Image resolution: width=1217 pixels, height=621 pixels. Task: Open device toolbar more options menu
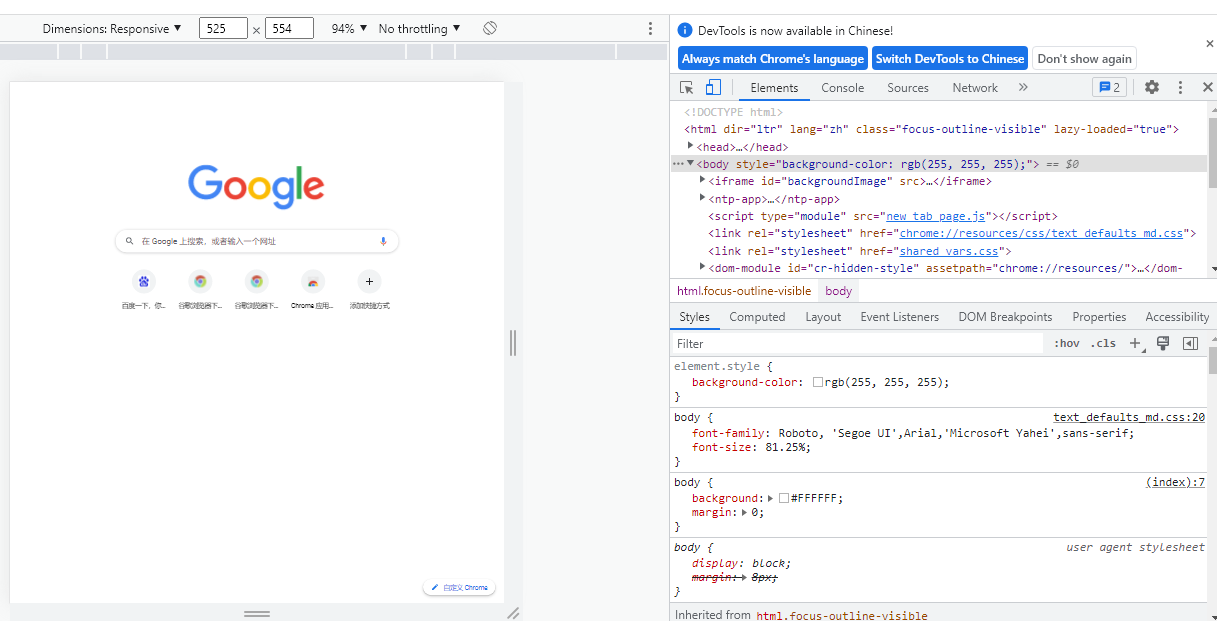pyautogui.click(x=650, y=29)
